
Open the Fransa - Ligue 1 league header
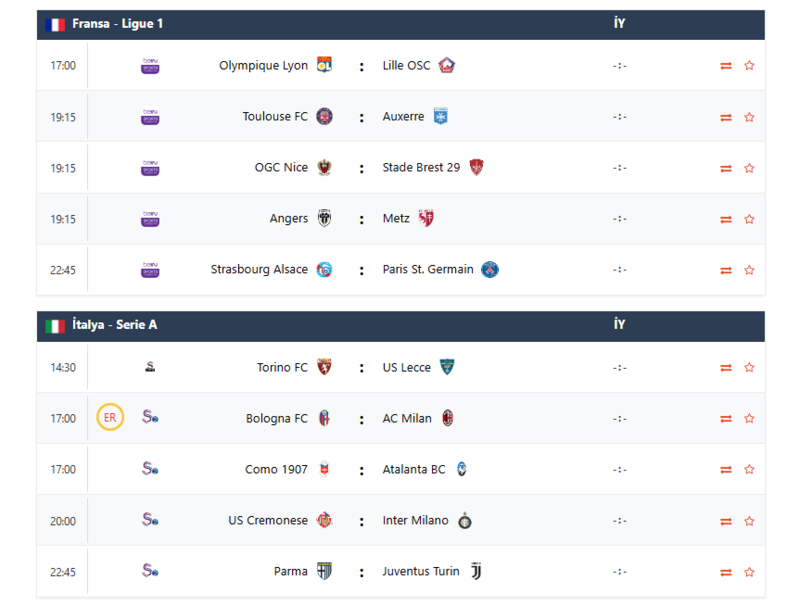click(118, 24)
